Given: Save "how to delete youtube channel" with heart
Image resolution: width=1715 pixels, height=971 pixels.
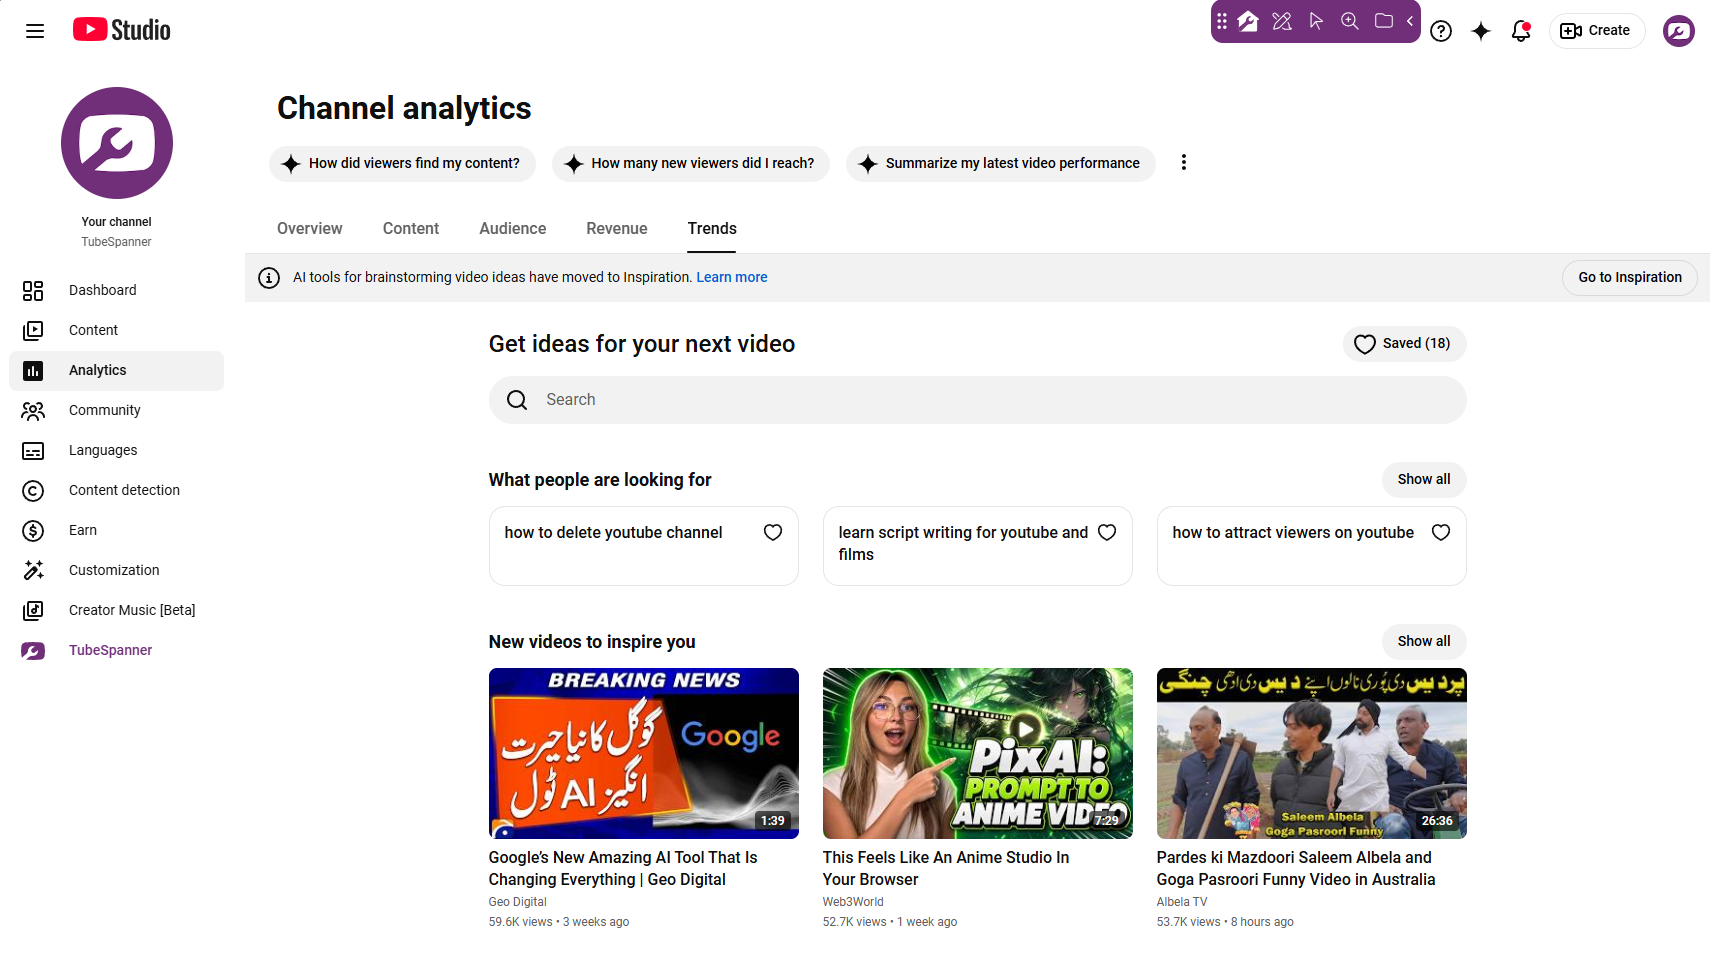Looking at the screenshot, I should point(773,533).
